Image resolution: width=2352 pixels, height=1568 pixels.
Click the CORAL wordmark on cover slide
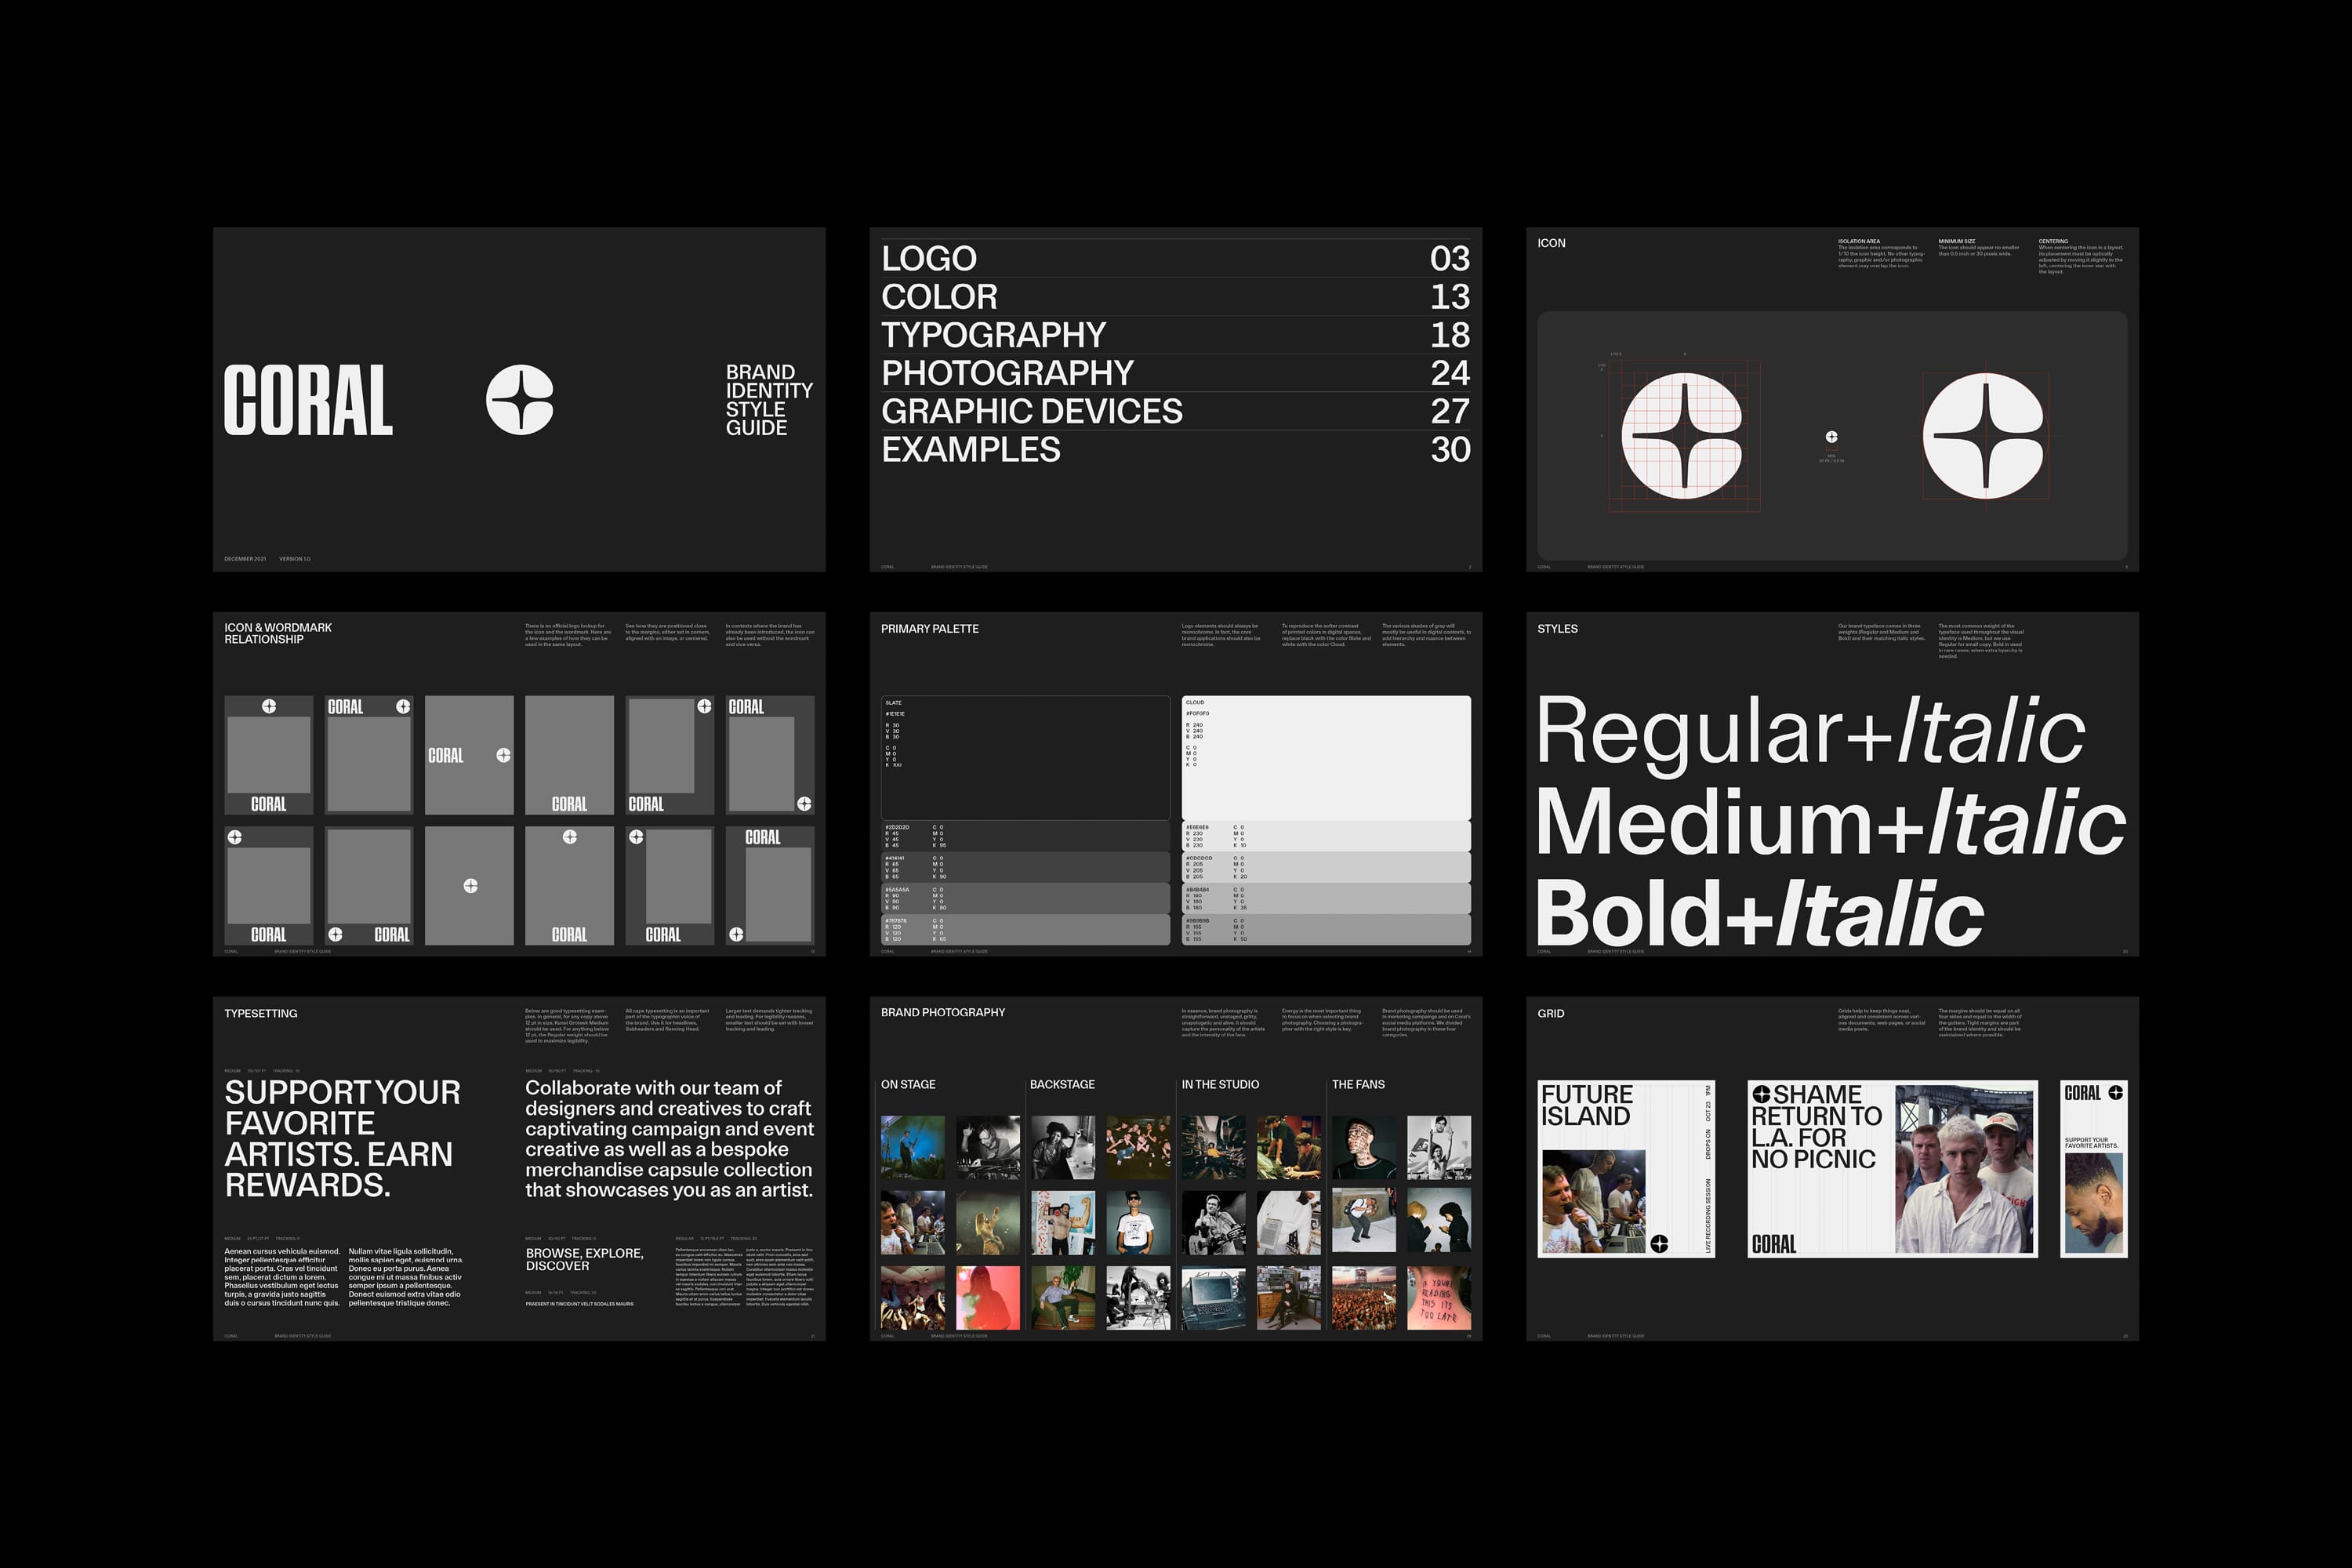coord(308,400)
